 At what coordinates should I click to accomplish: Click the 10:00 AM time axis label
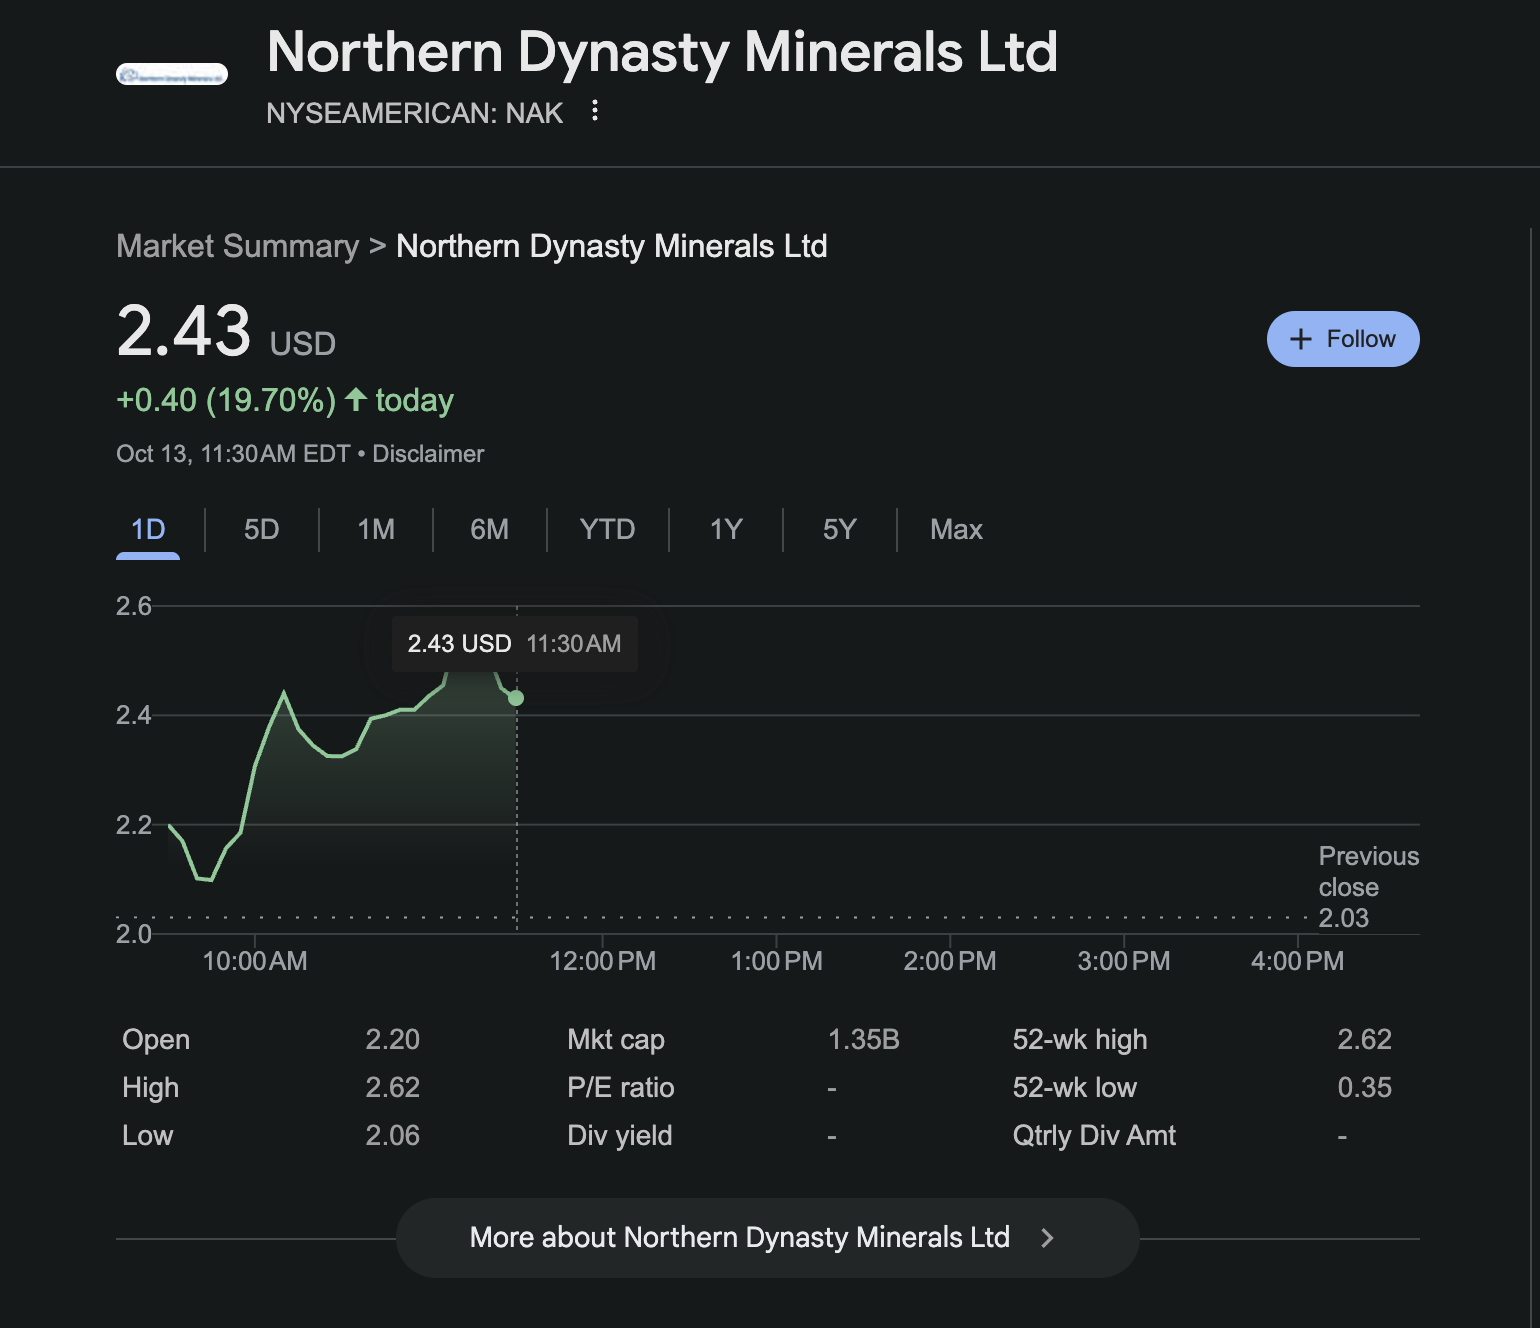tap(255, 961)
